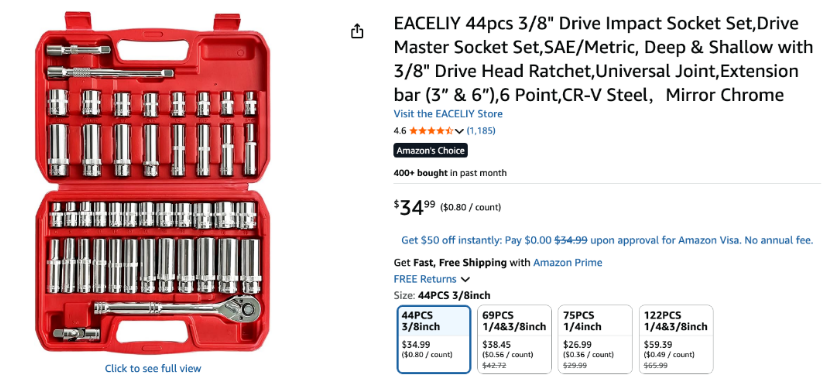Choose the 75PCS 1/4inch size option
The image size is (826, 379).
pyautogui.click(x=595, y=339)
